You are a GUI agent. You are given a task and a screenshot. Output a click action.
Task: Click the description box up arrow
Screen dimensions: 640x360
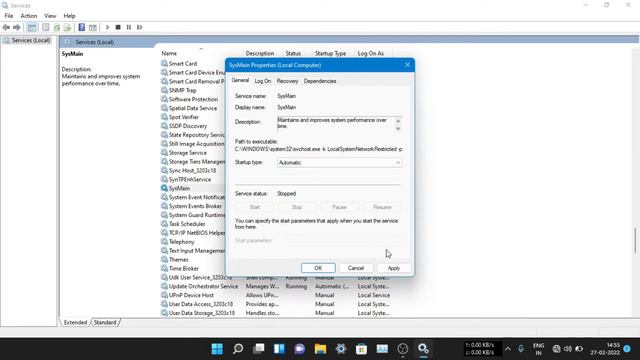[398, 121]
